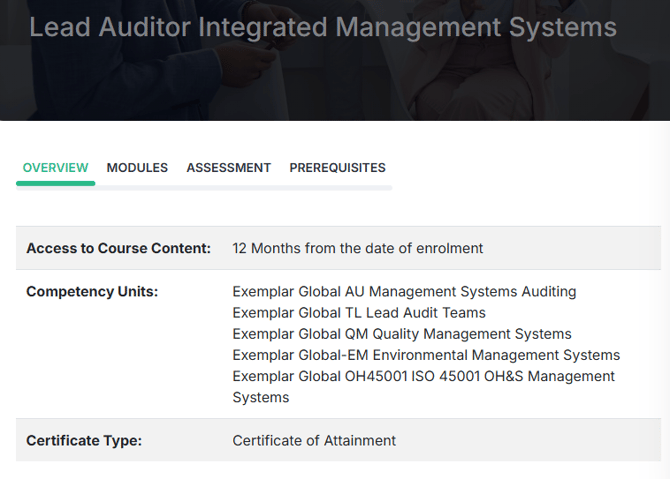
Task: Click the Certificate Type table row
Action: 338,440
